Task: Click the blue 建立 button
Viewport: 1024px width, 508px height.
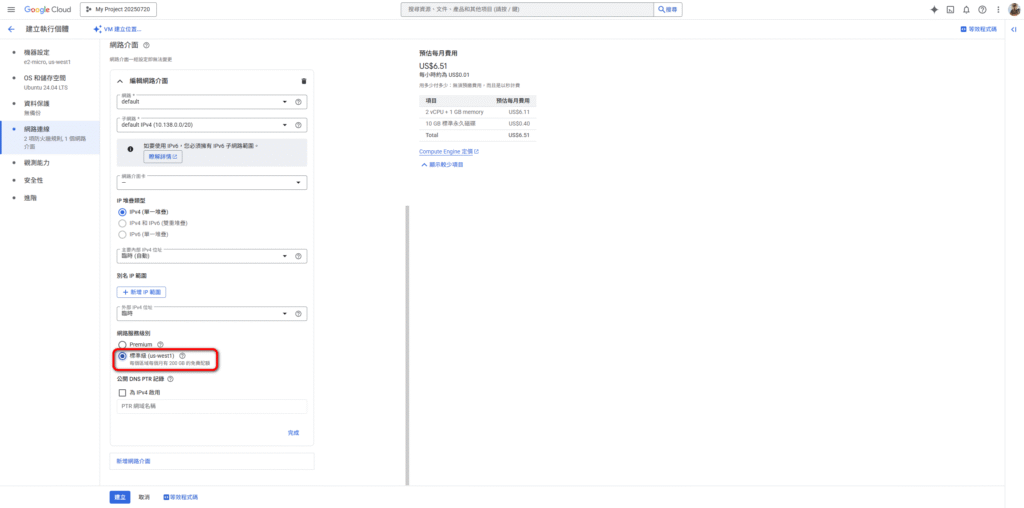Action: [x=120, y=496]
